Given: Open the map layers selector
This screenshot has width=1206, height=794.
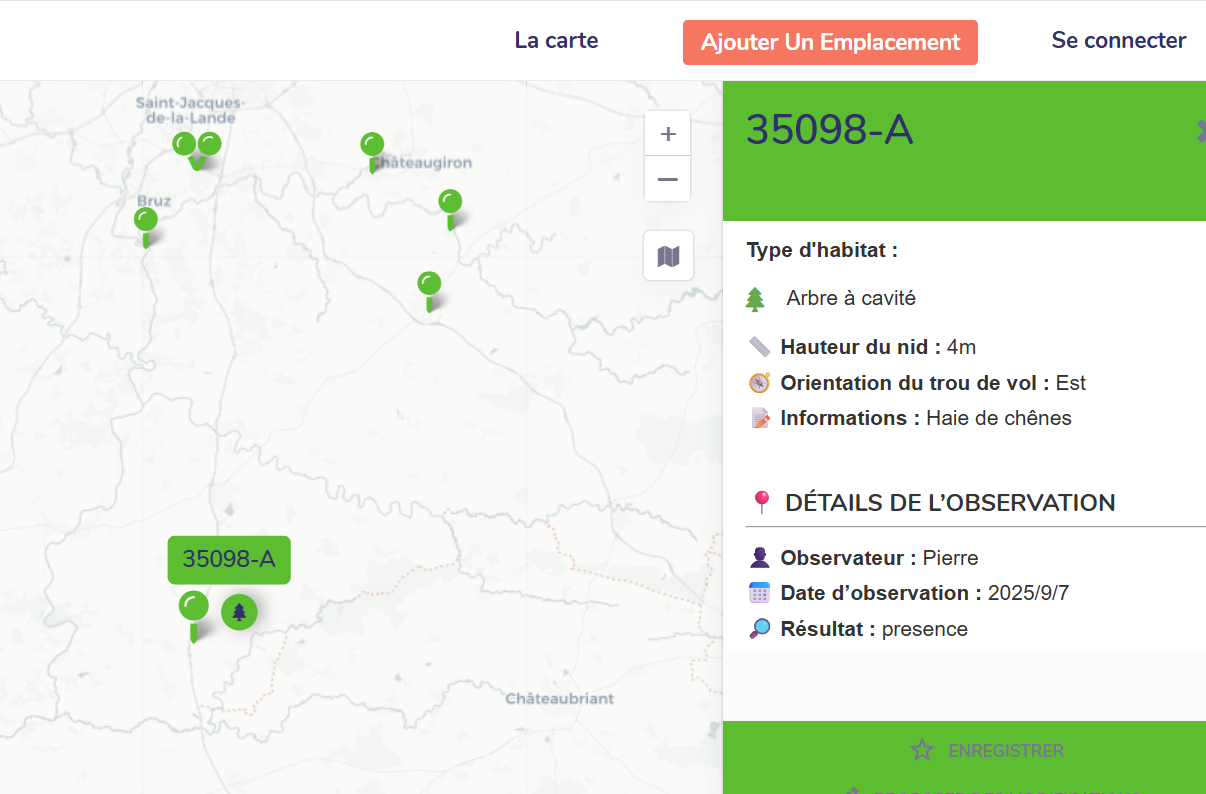Looking at the screenshot, I should (x=668, y=256).
